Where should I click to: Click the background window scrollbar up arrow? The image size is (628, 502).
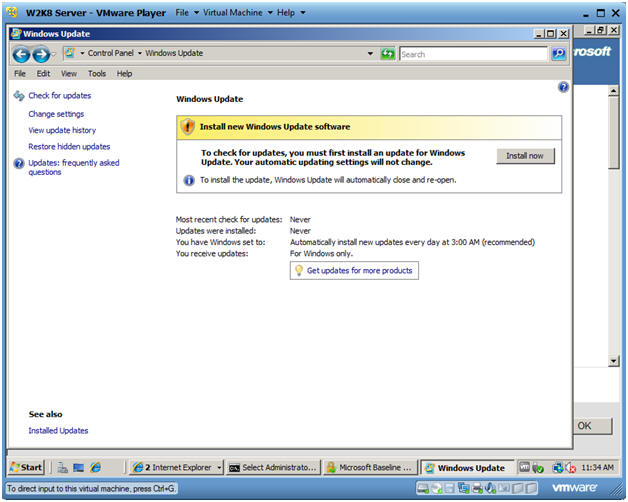613,91
